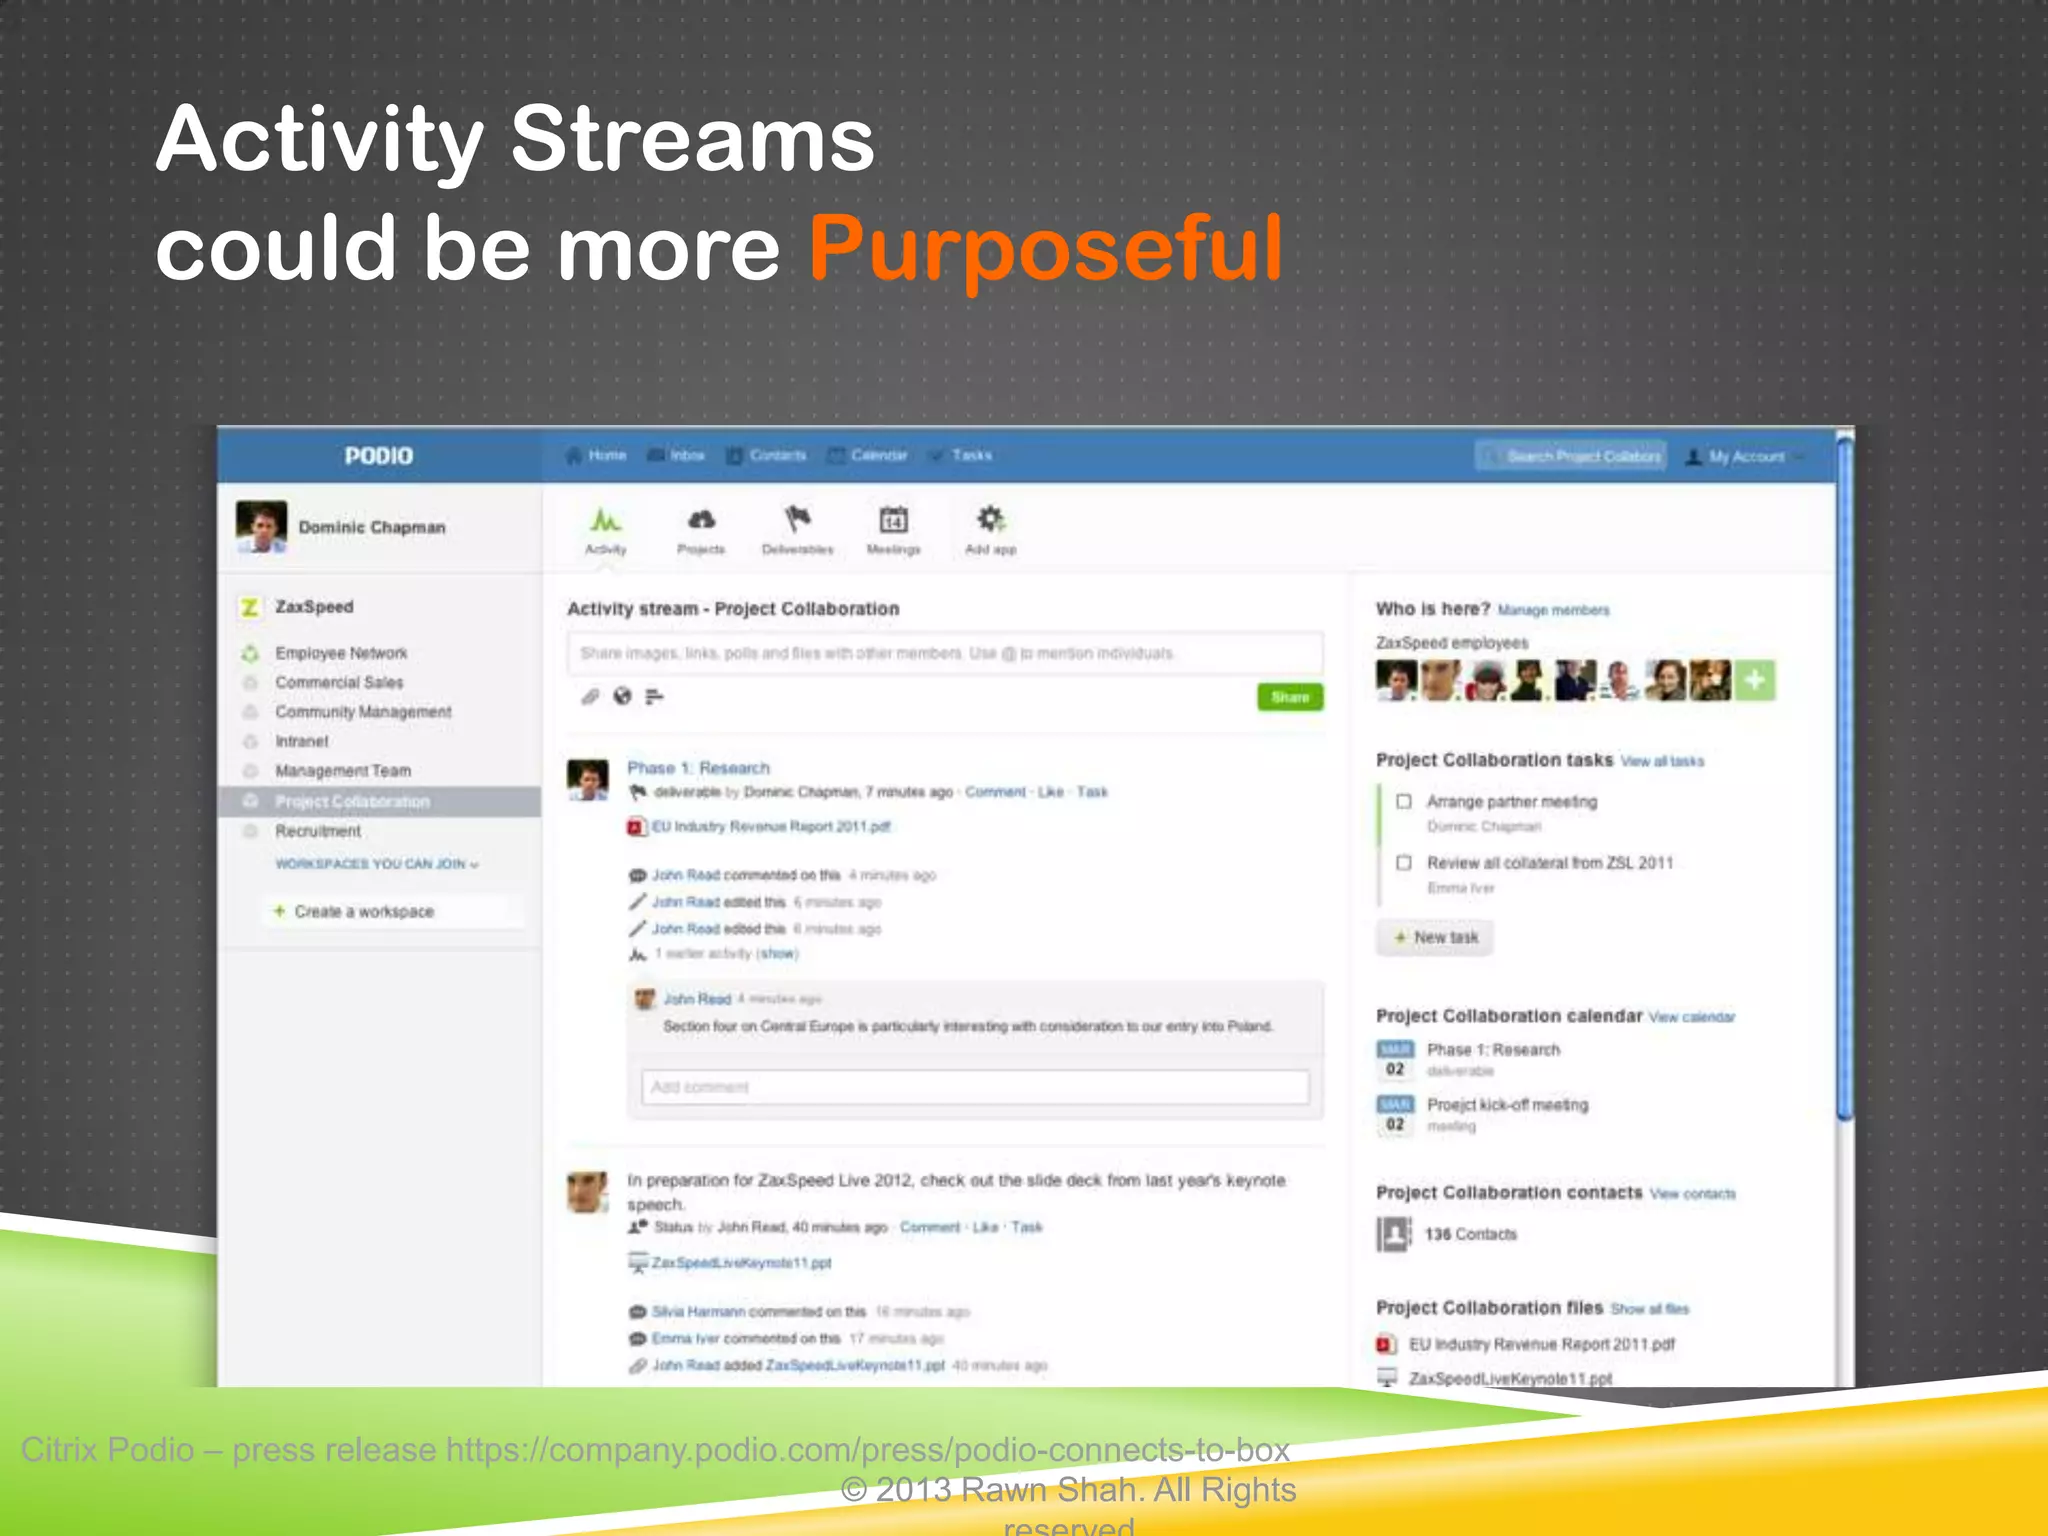
Task: Open Inbox in top navigation
Action: pos(676,456)
